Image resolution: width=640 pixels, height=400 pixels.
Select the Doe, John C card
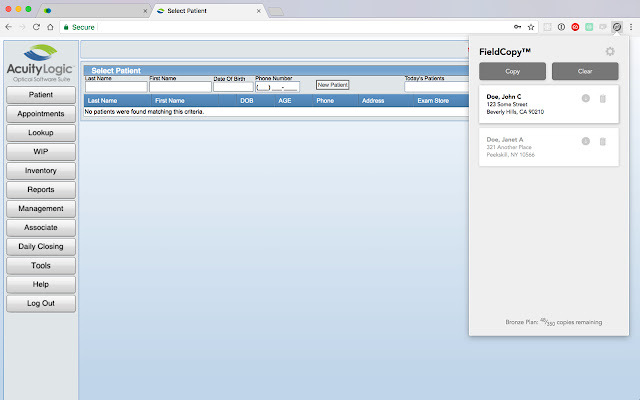pos(549,104)
